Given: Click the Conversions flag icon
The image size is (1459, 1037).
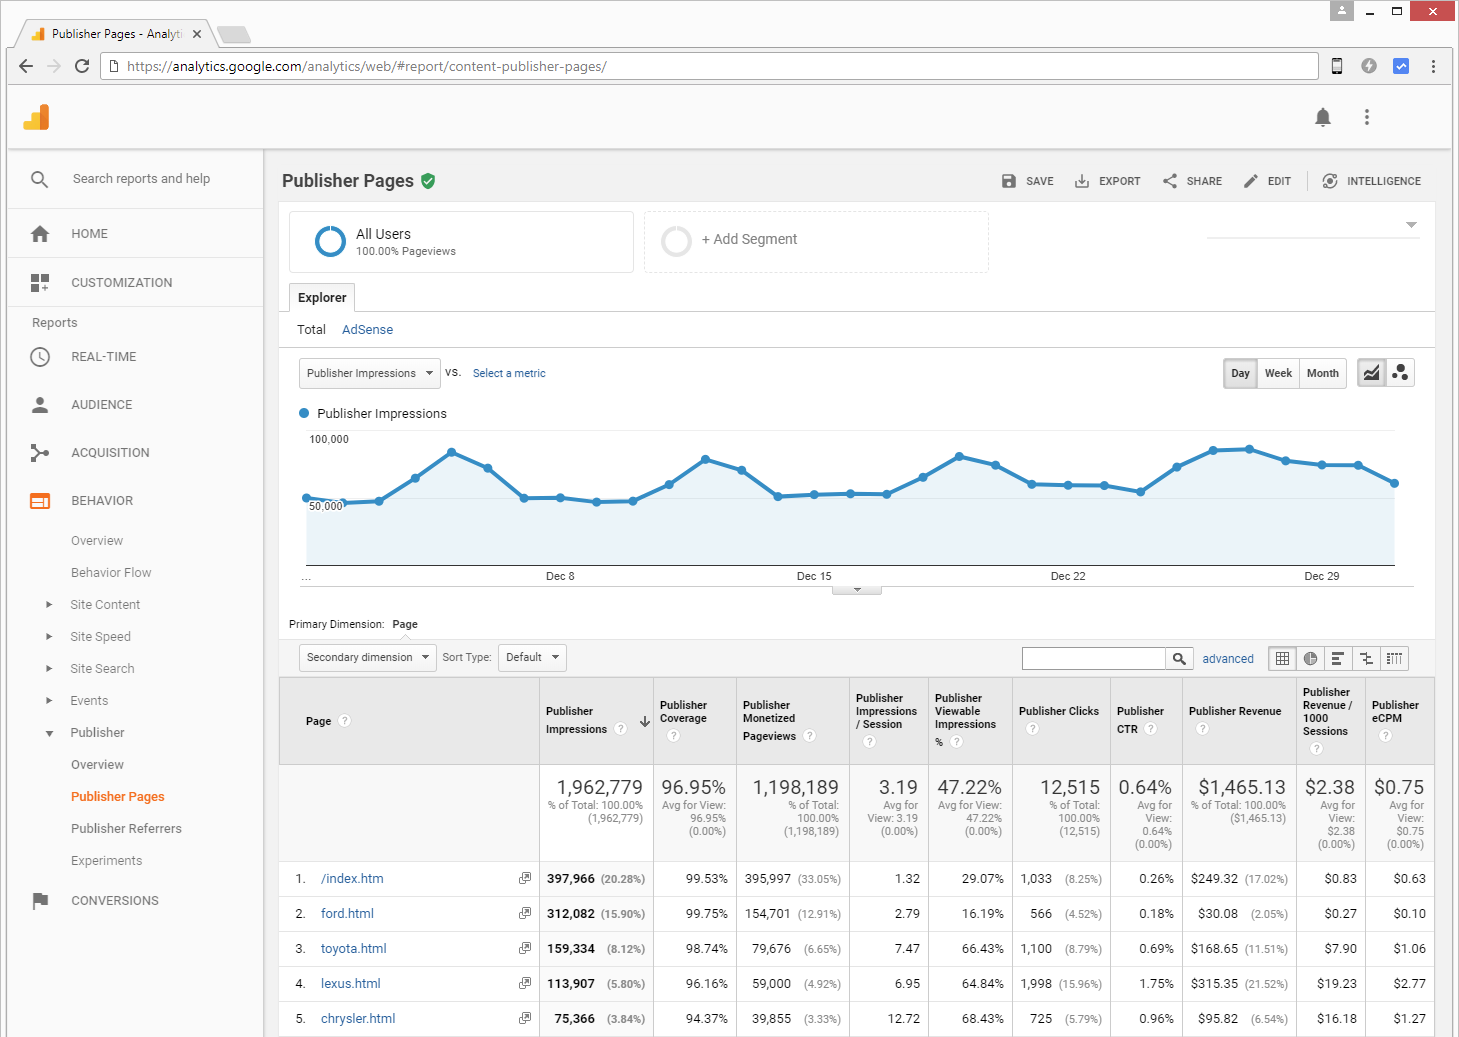Looking at the screenshot, I should (x=40, y=901).
